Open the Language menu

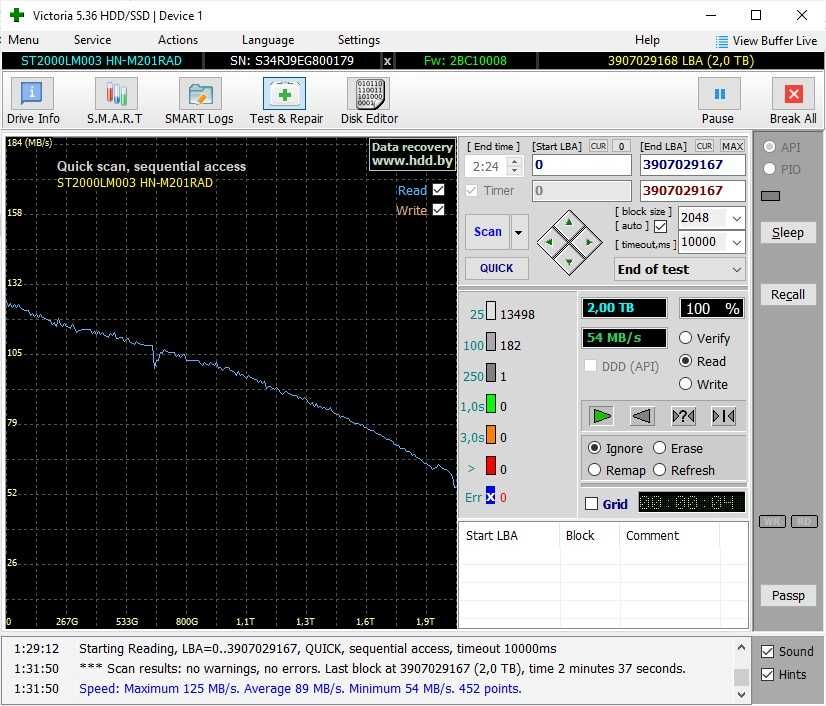(x=268, y=40)
